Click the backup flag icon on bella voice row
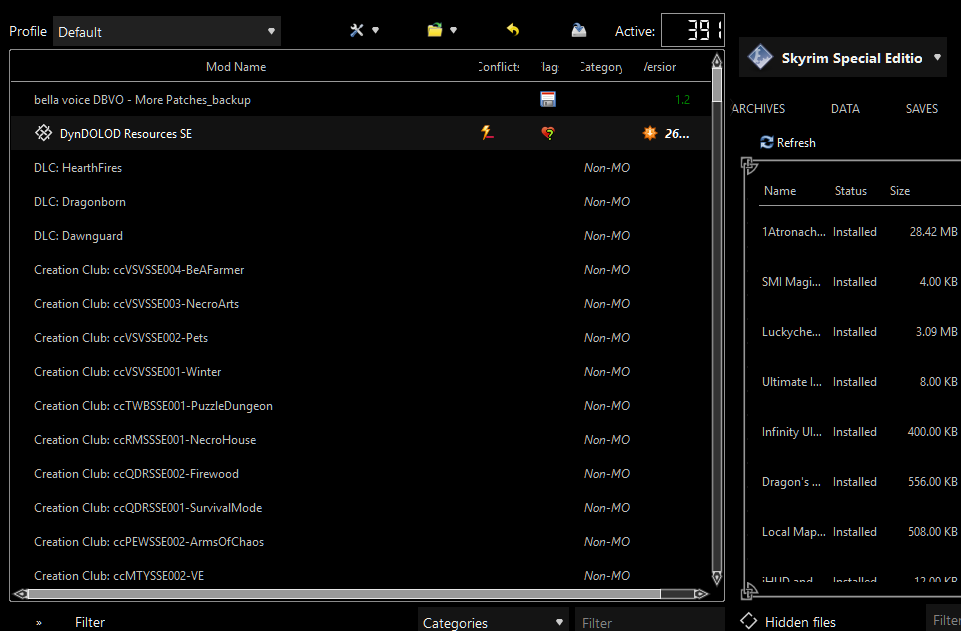 548,99
